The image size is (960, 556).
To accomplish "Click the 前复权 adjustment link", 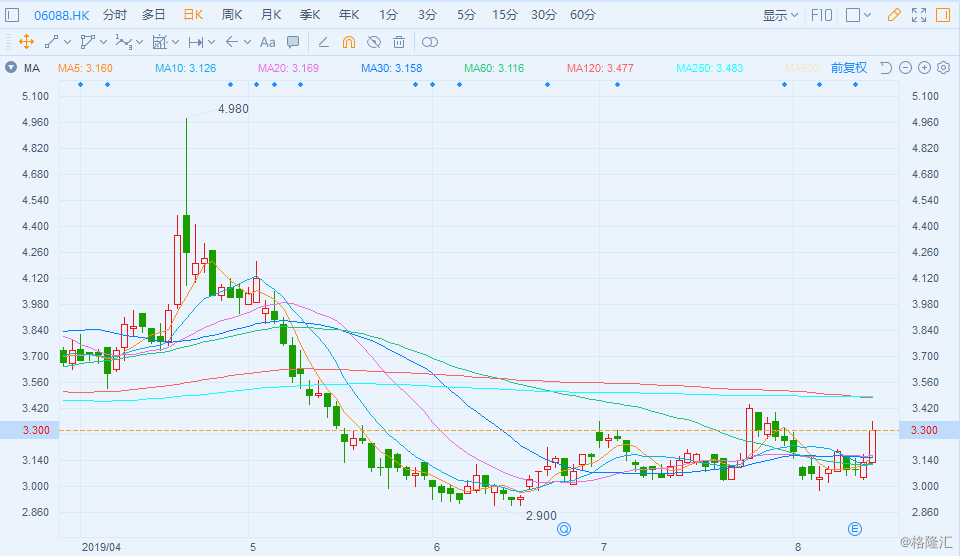I will 849,67.
